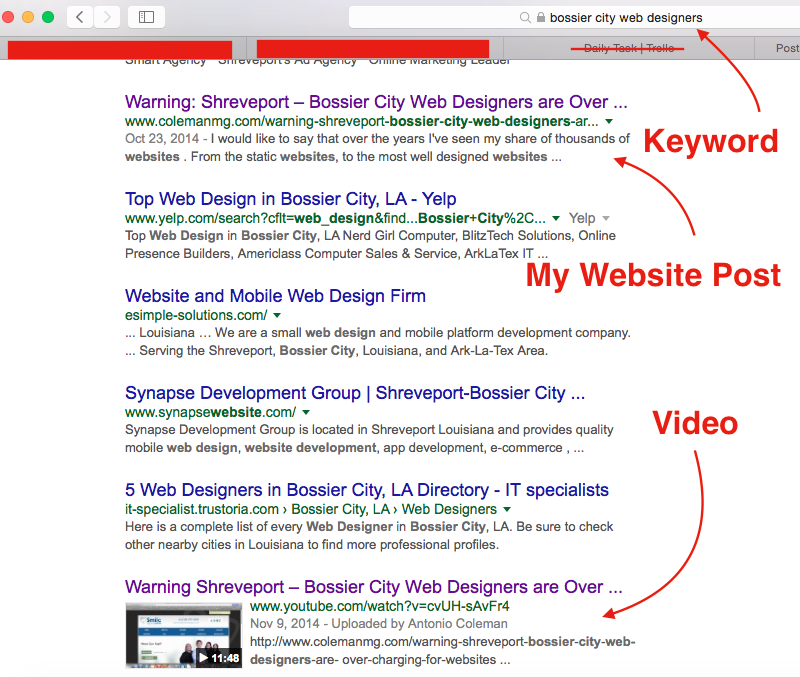Image resolution: width=800 pixels, height=677 pixels.
Task: Click the snippet line naming Nerd Girl Computer, BlitzTech Solutions
Action: 370,236
